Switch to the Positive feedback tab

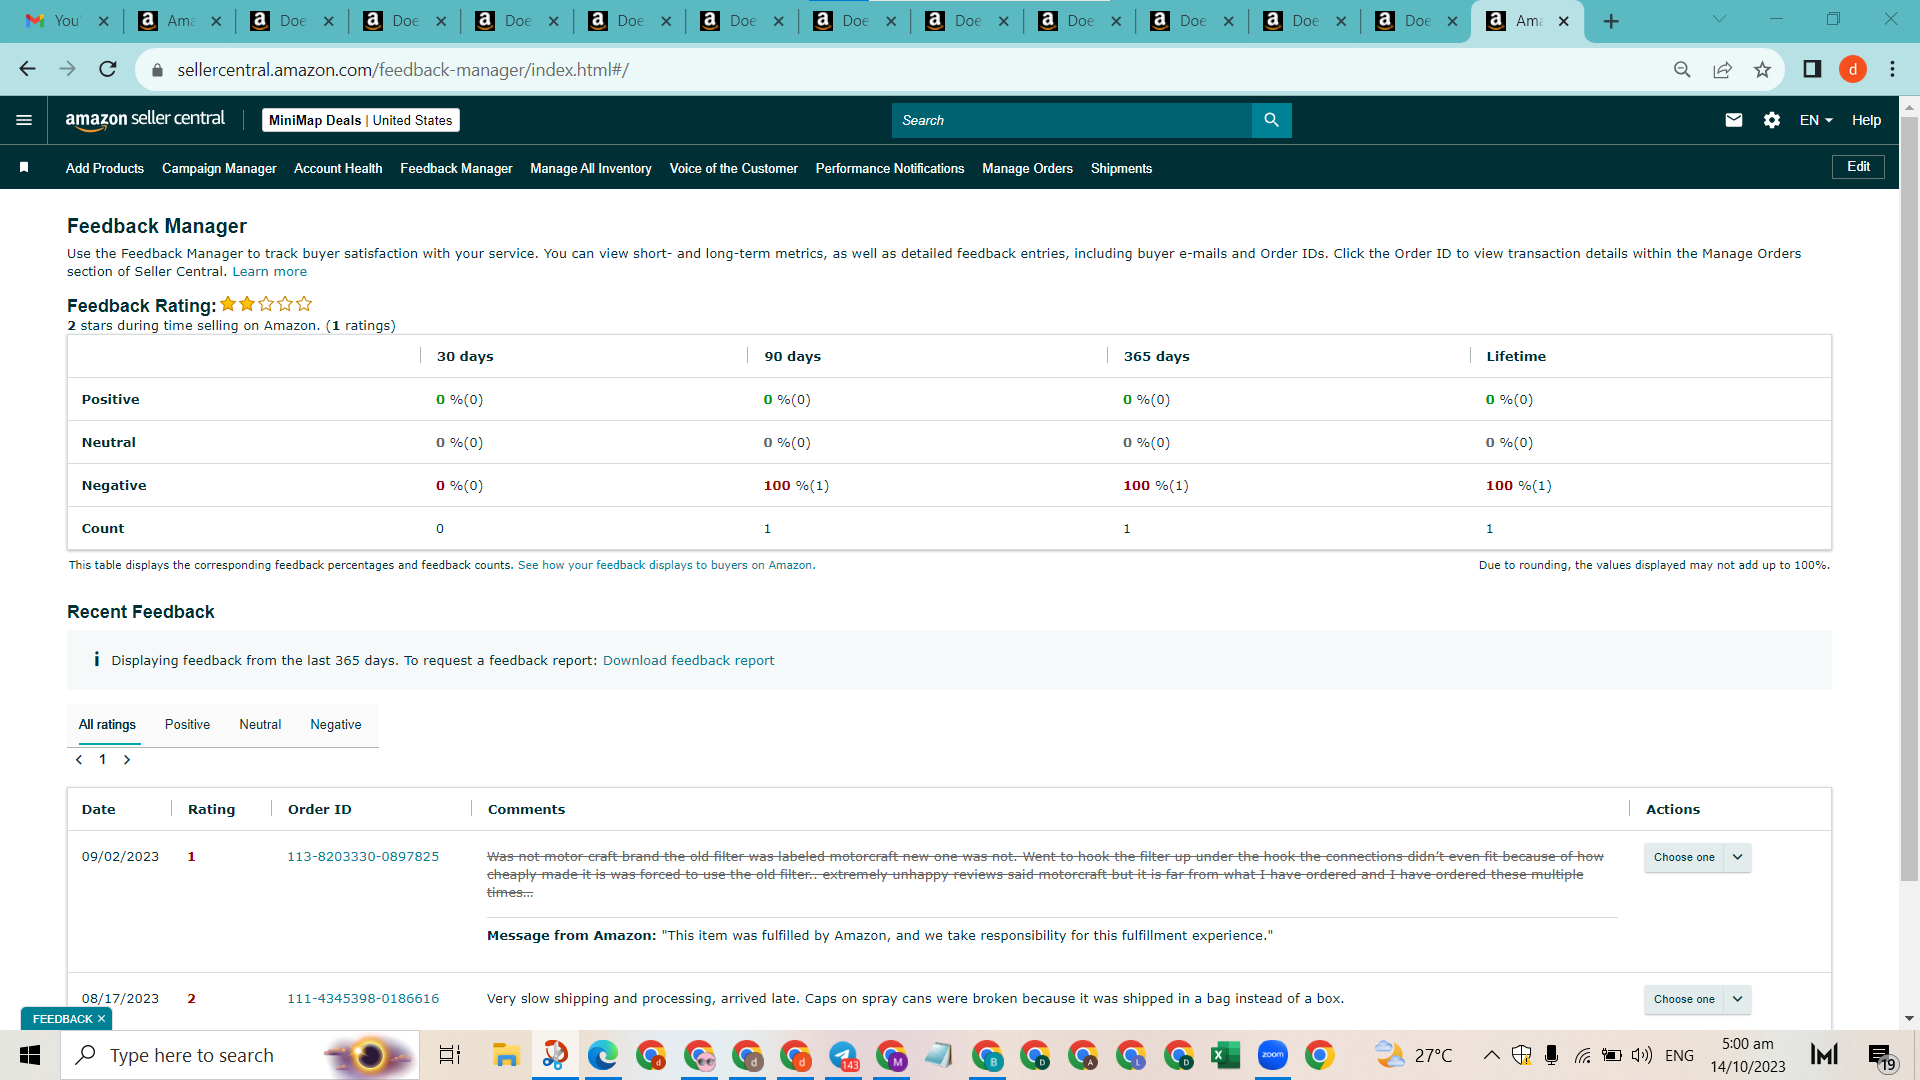(187, 725)
